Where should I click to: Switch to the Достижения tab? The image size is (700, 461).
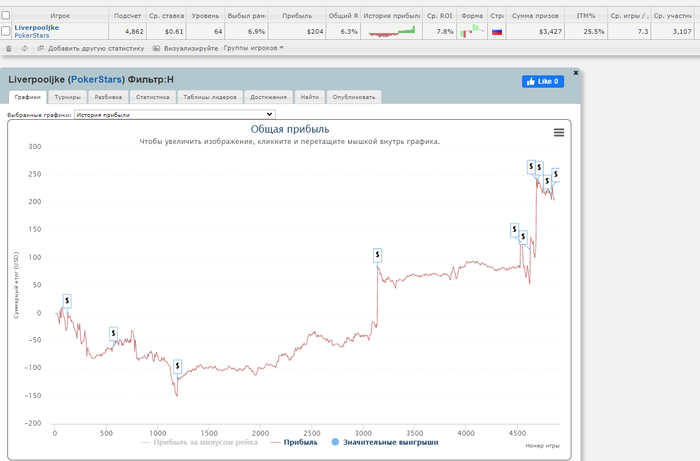point(268,97)
